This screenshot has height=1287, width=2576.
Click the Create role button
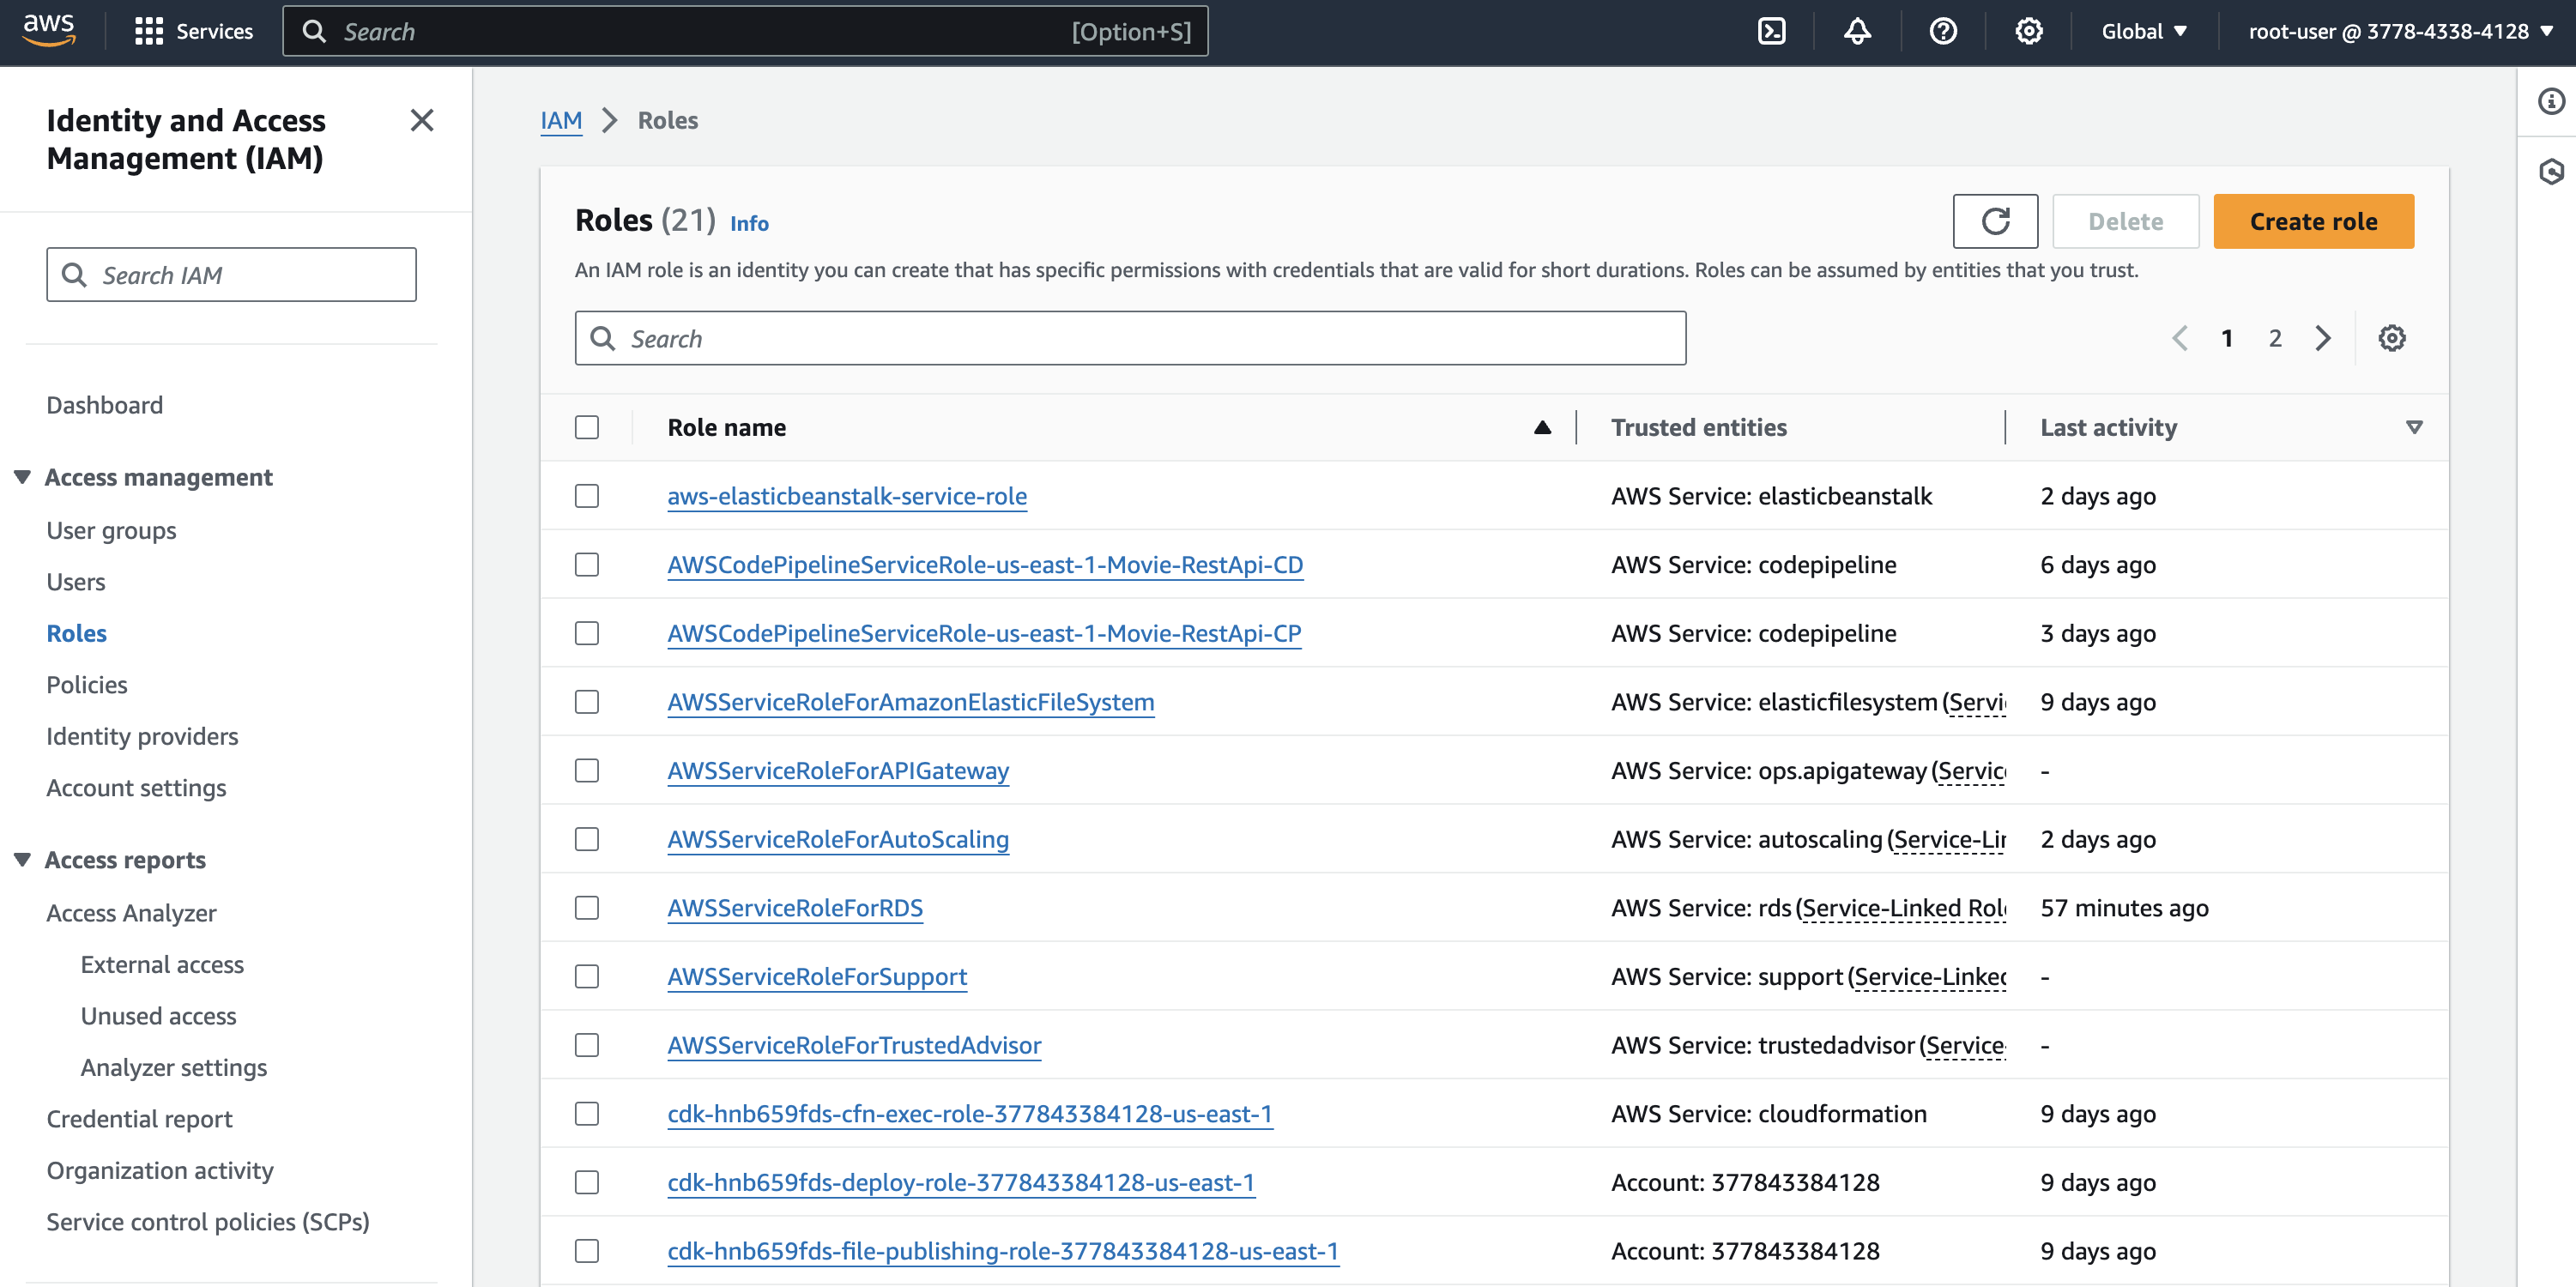click(x=2312, y=221)
